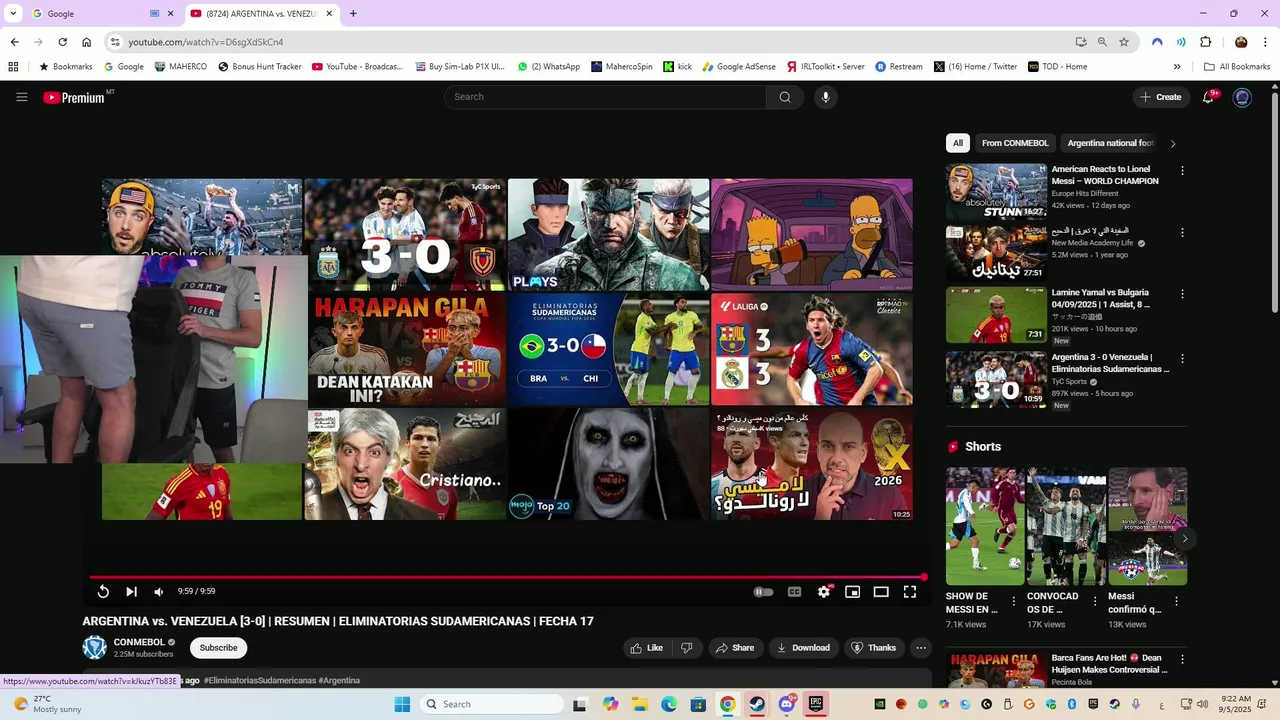Screen dimensions: 1280x720
Task: Subscribe to CONMEBOL channel
Action: coord(218,648)
